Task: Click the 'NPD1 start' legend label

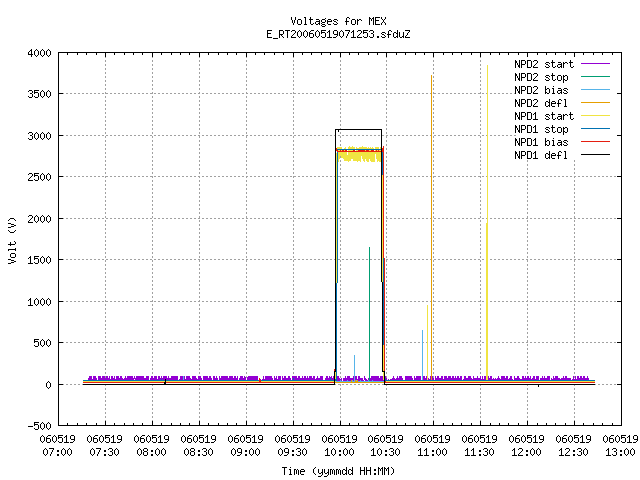Action: click(544, 116)
